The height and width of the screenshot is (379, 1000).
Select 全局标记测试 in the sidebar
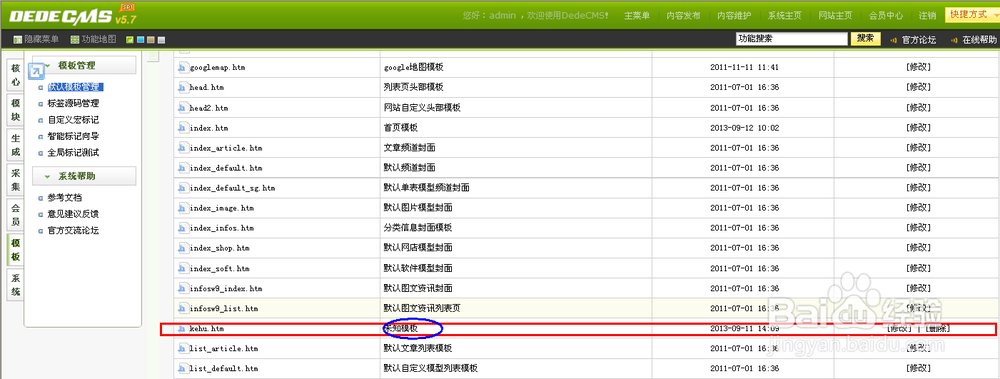pos(73,152)
